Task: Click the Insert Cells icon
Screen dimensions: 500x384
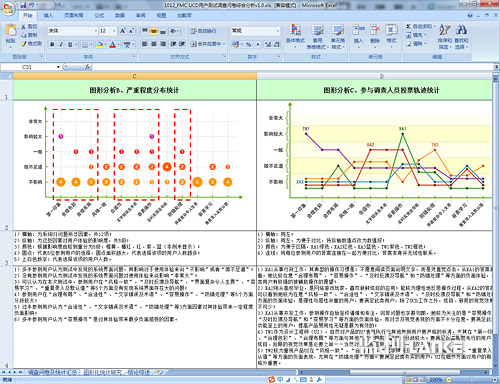Action: (x=358, y=30)
